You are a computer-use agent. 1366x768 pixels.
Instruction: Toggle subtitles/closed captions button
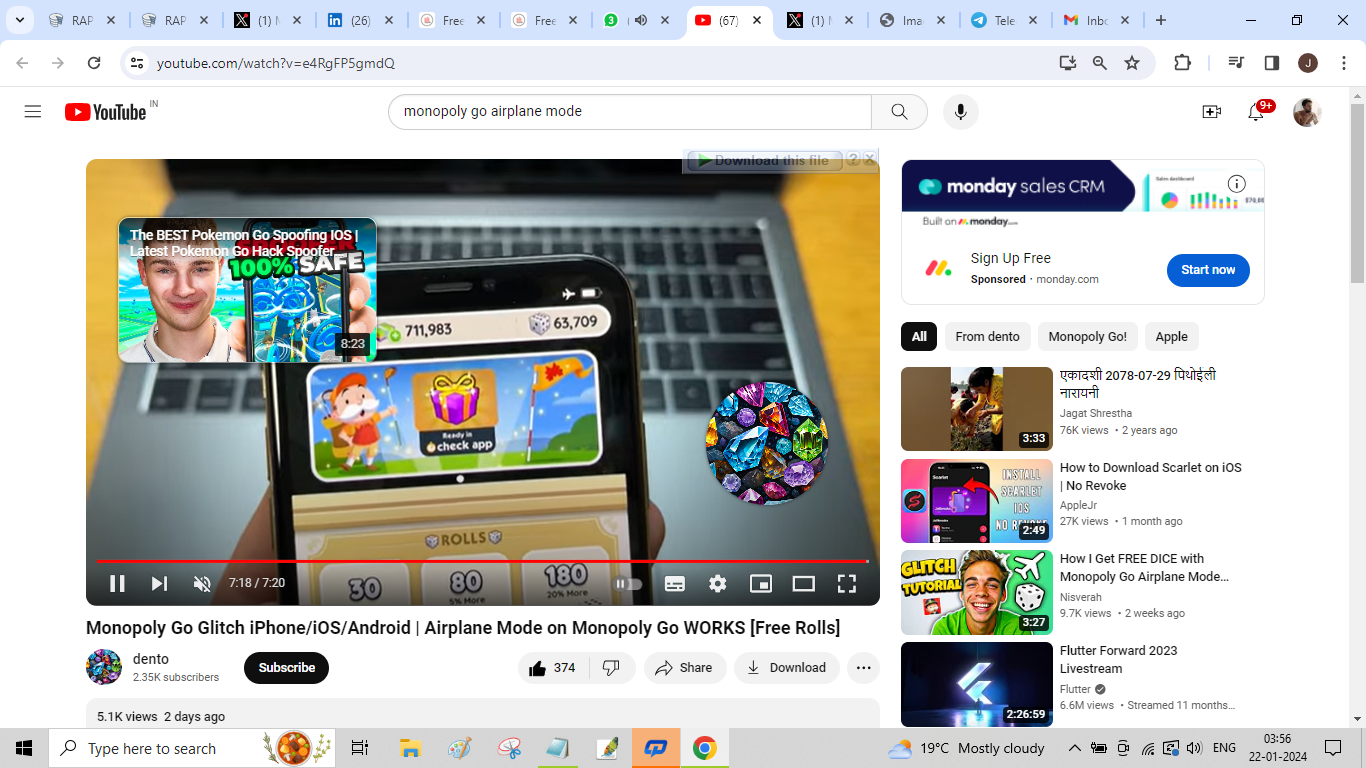[675, 584]
